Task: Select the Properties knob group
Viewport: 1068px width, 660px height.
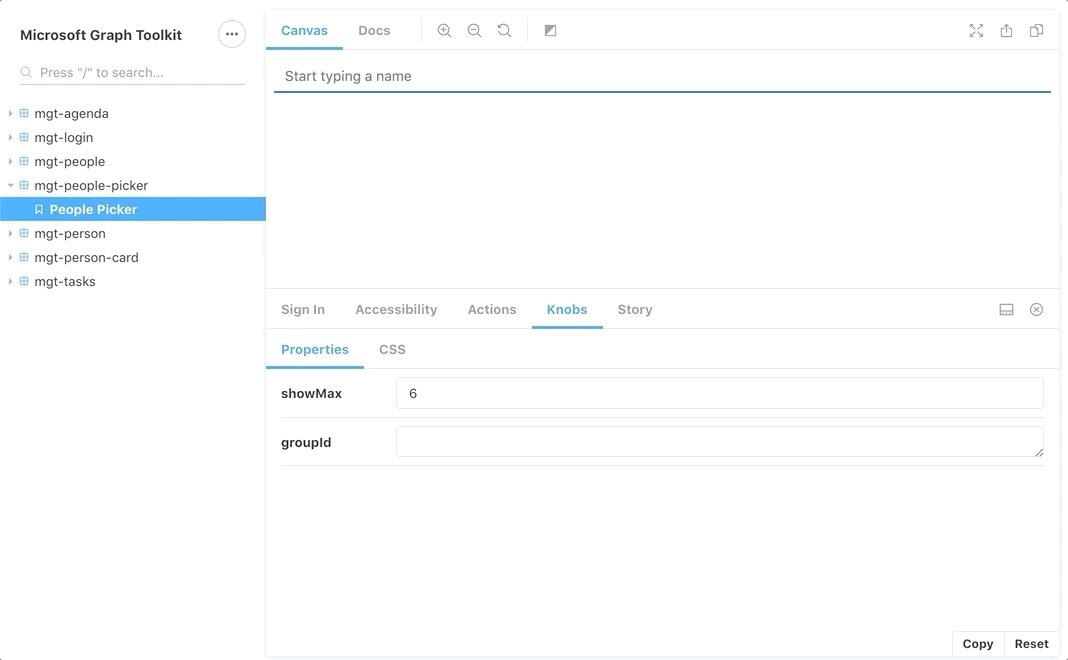Action: [x=315, y=349]
